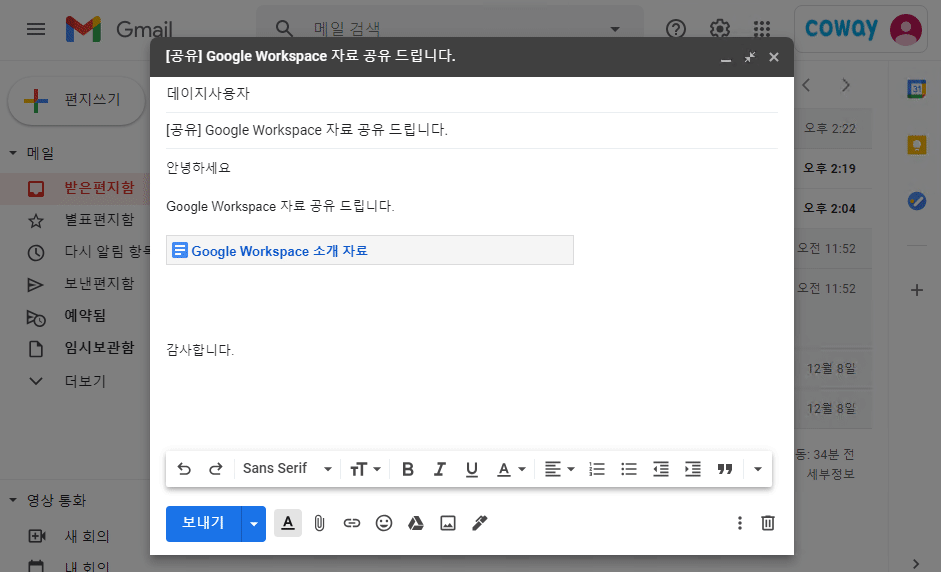The height and width of the screenshot is (572, 941).
Task: Open the Google apps grid
Action: pyautogui.click(x=762, y=29)
